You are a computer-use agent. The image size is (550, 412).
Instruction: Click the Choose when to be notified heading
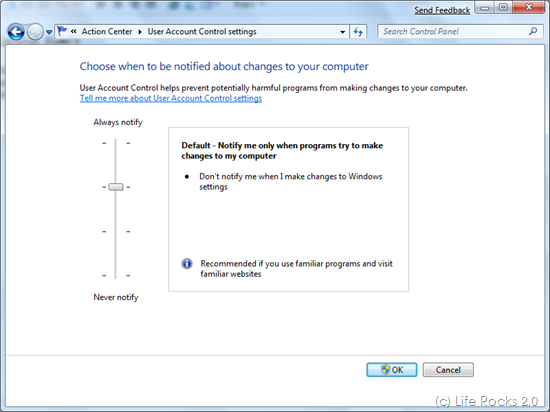[x=224, y=66]
